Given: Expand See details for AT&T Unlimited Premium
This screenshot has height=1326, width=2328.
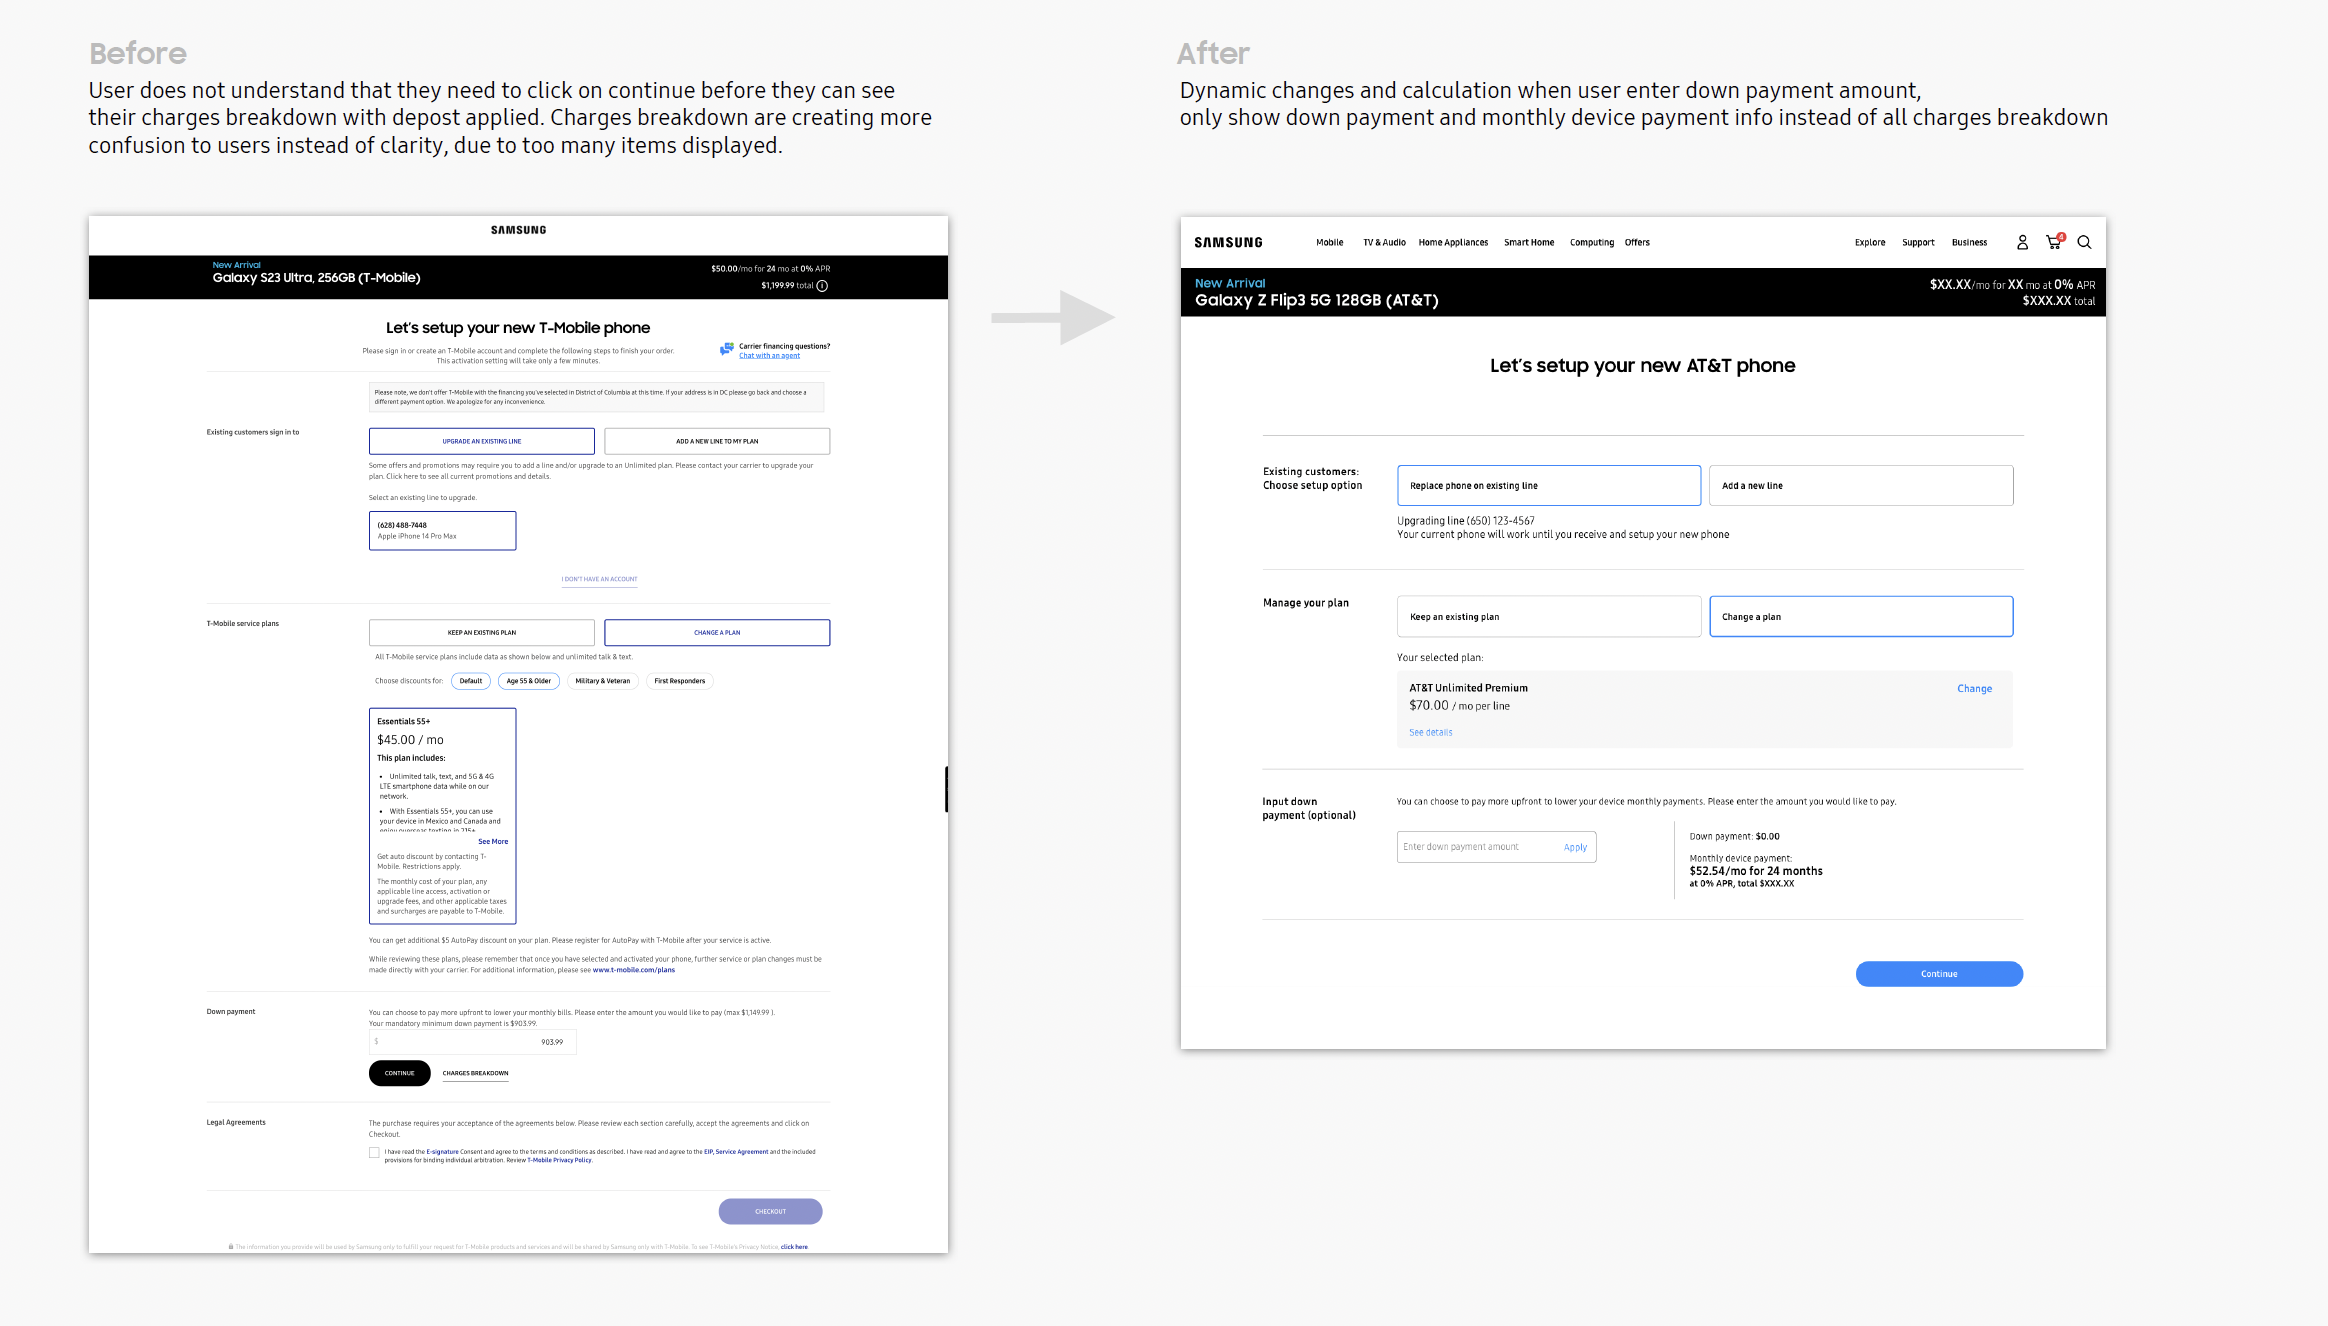Looking at the screenshot, I should click(x=1430, y=733).
